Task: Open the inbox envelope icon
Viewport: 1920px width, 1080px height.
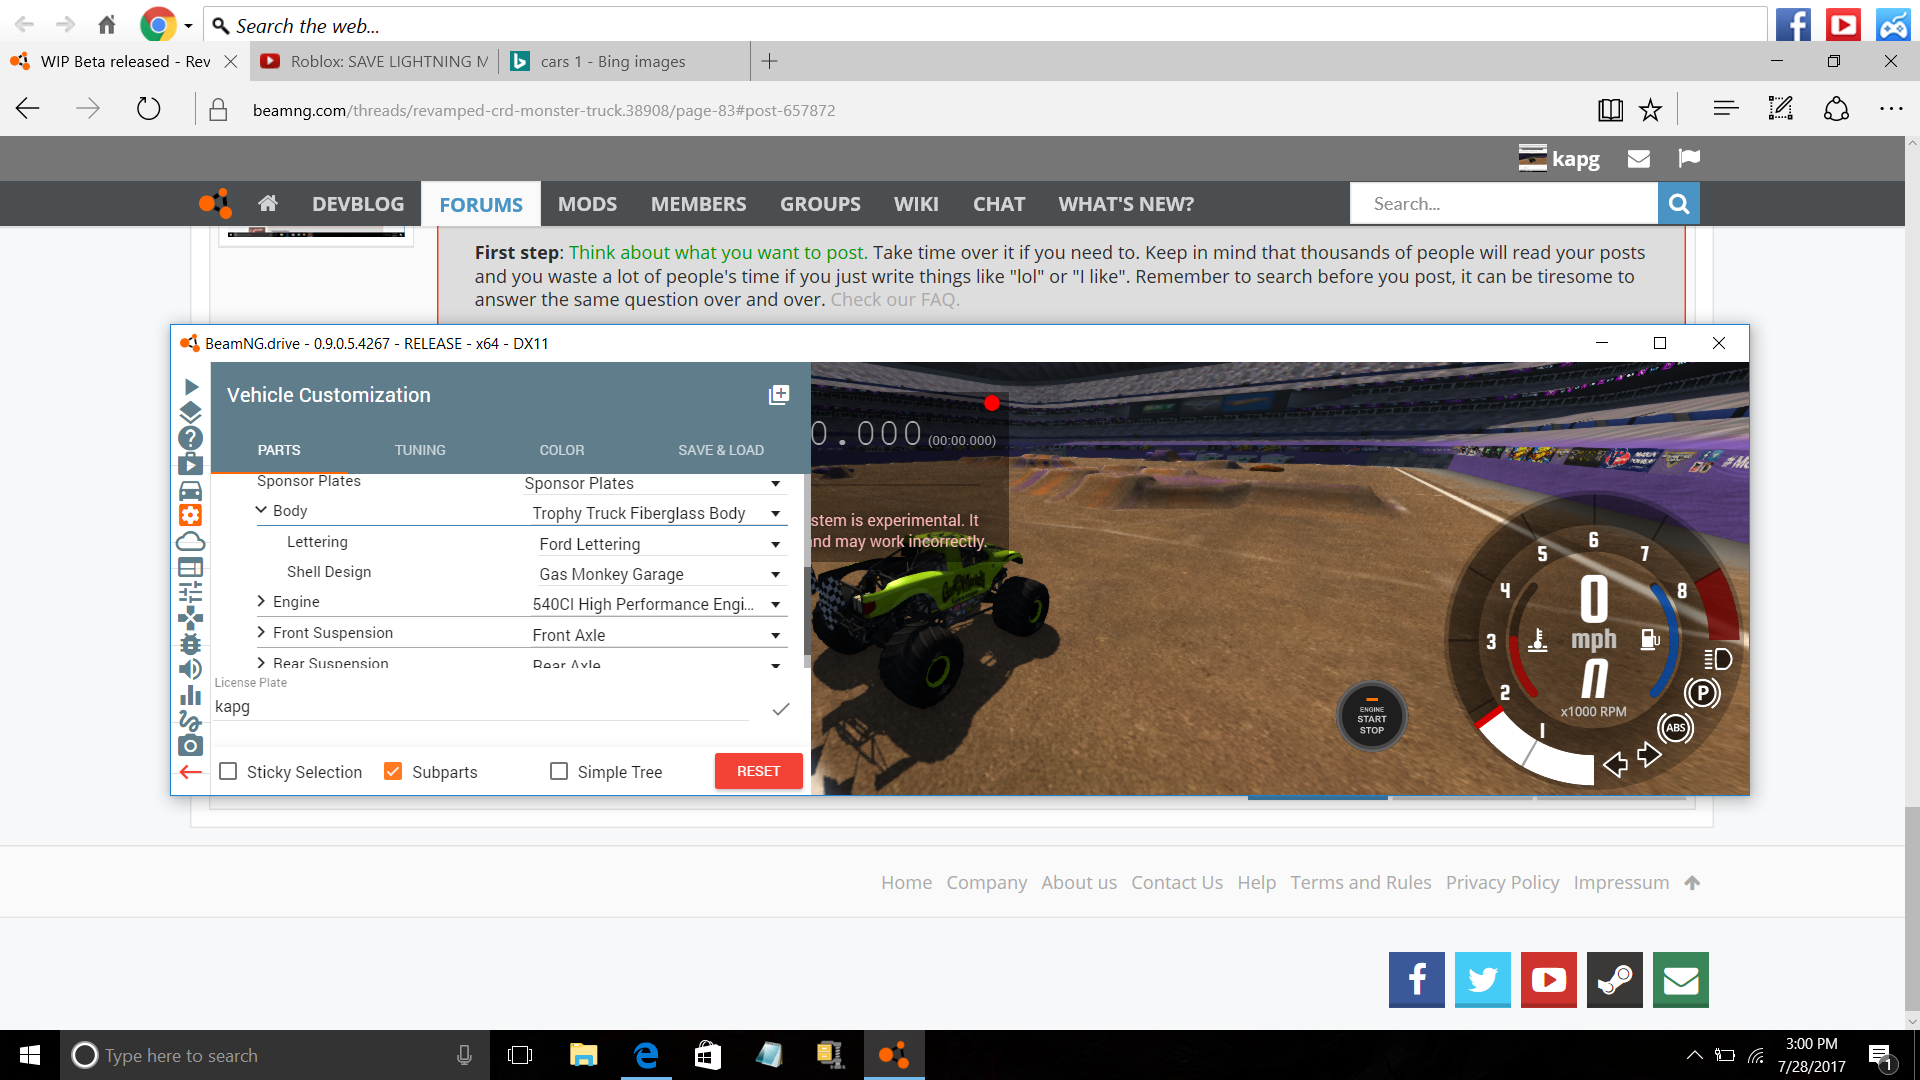Action: [x=1639, y=159]
